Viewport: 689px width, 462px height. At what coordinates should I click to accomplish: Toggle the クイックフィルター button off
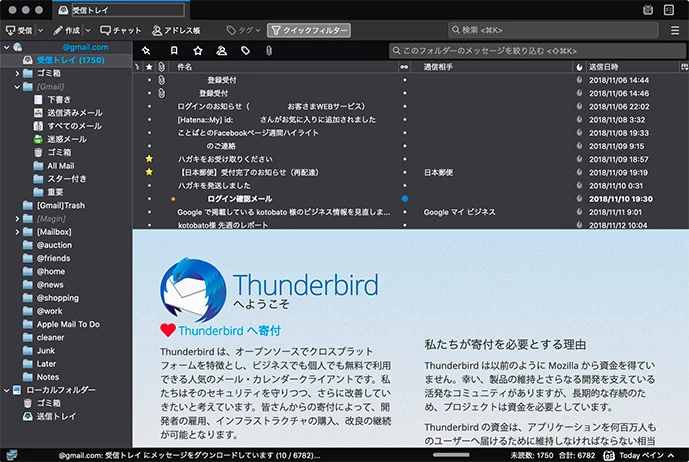coord(309,31)
